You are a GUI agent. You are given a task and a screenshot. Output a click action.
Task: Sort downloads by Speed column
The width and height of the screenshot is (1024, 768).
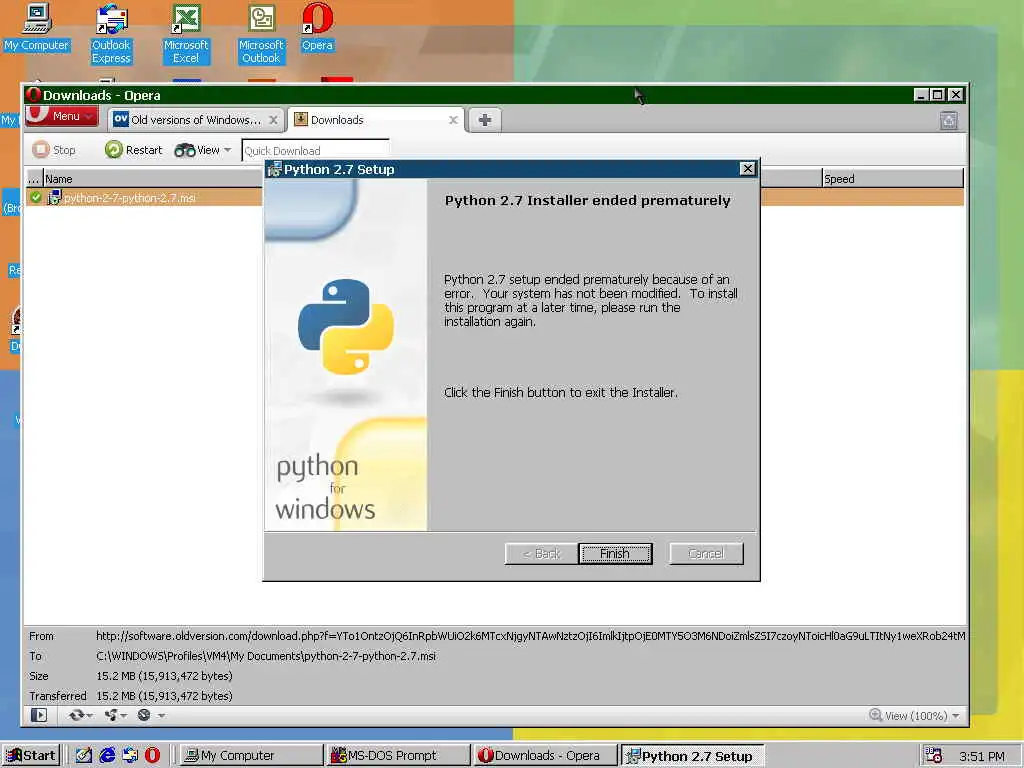pyautogui.click(x=892, y=179)
